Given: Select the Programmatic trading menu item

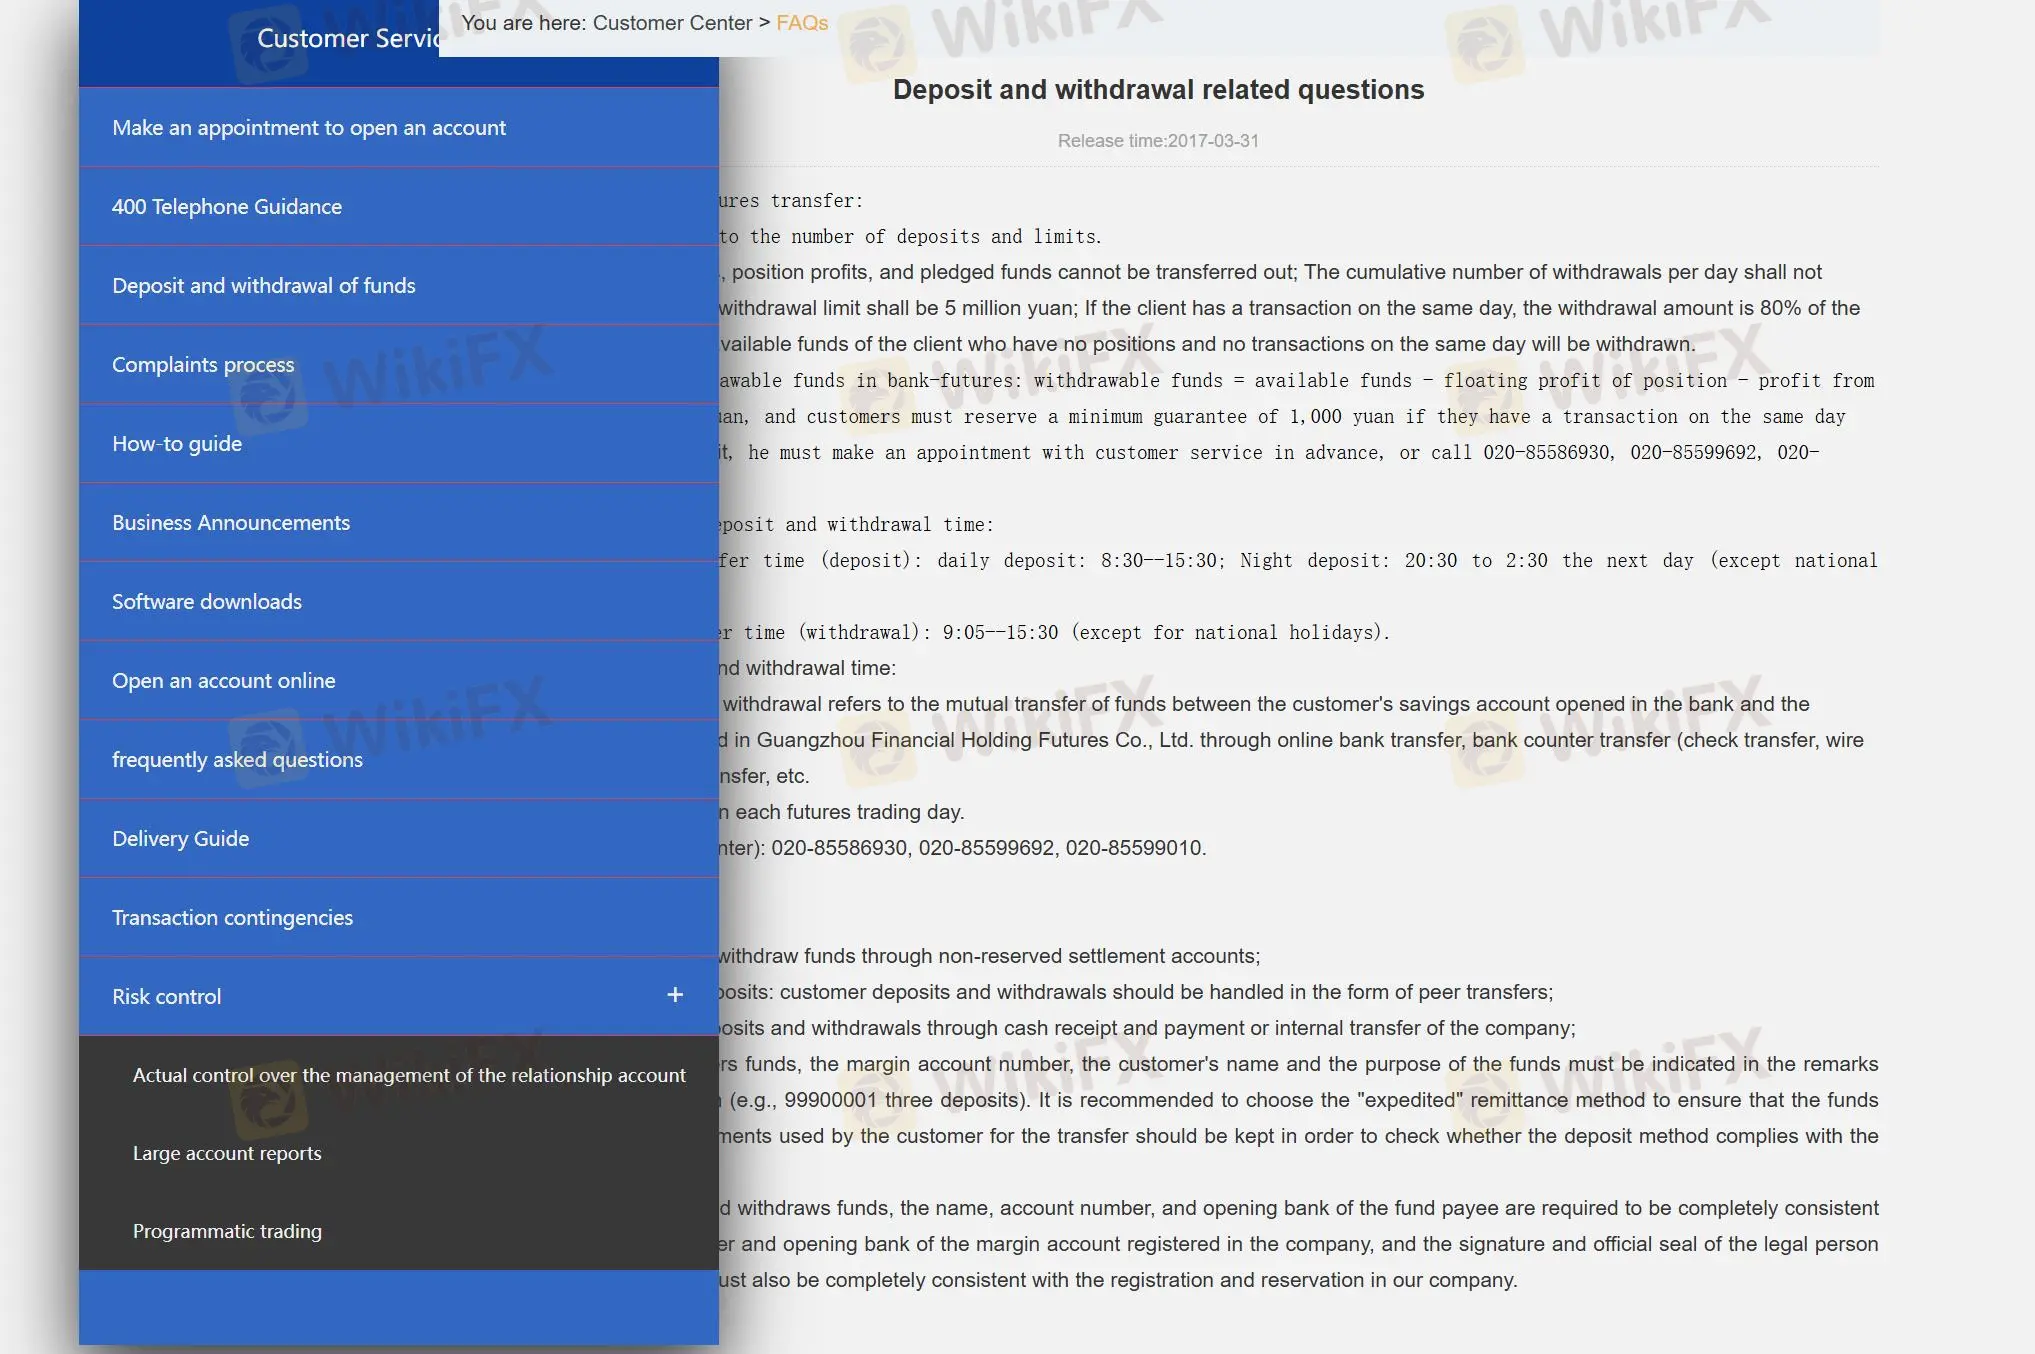Looking at the screenshot, I should (228, 1229).
